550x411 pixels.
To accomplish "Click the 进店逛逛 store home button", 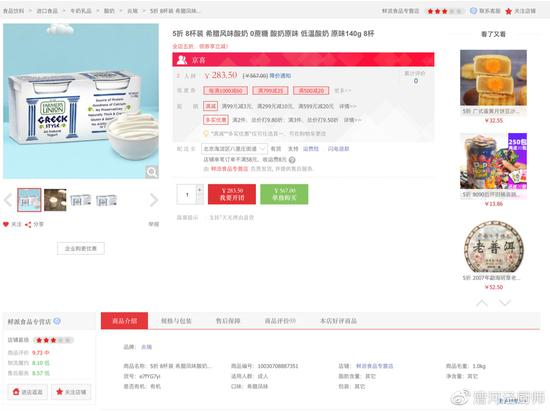I will tap(28, 392).
